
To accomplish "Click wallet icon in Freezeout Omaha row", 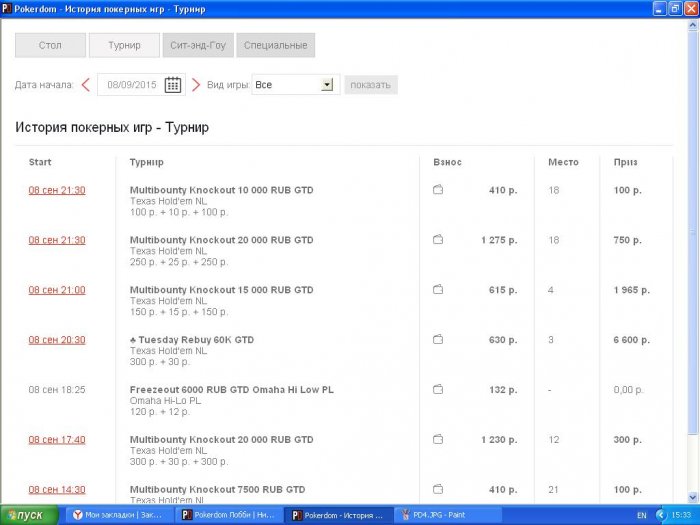I will coord(438,390).
